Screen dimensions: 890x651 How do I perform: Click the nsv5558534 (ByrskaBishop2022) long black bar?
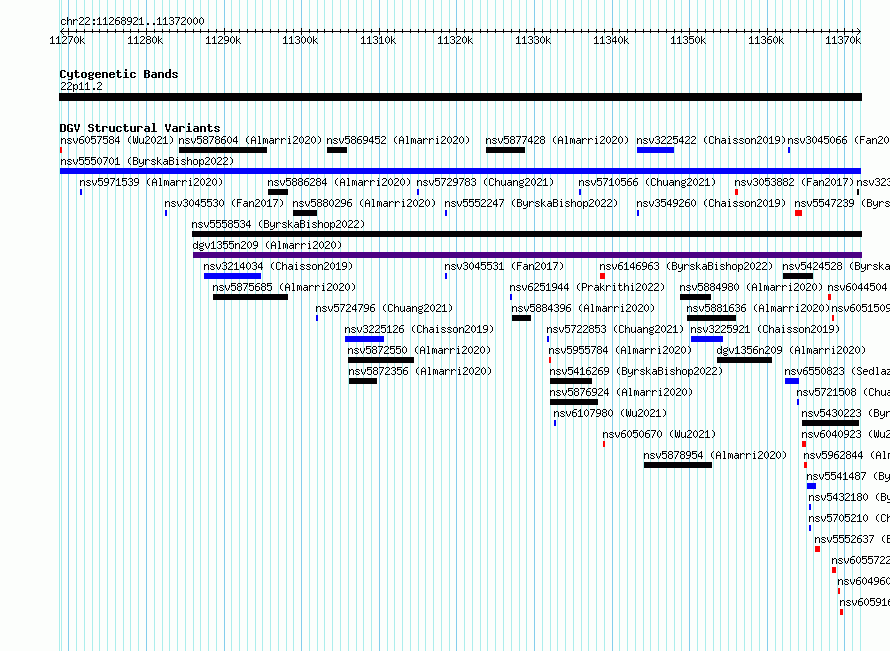tap(527, 234)
